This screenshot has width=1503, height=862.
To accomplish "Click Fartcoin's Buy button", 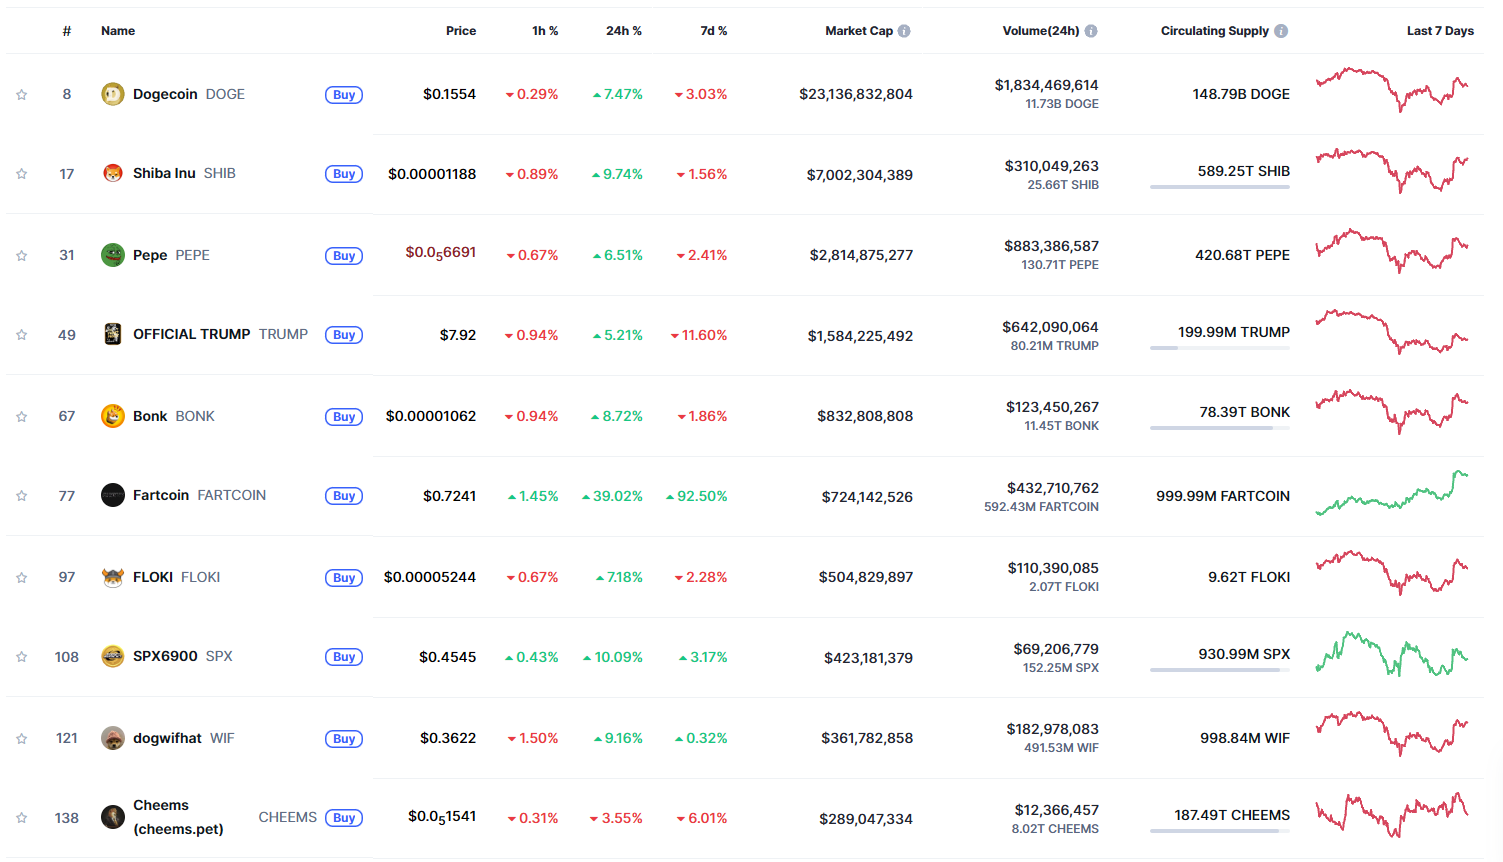I will click(x=344, y=496).
